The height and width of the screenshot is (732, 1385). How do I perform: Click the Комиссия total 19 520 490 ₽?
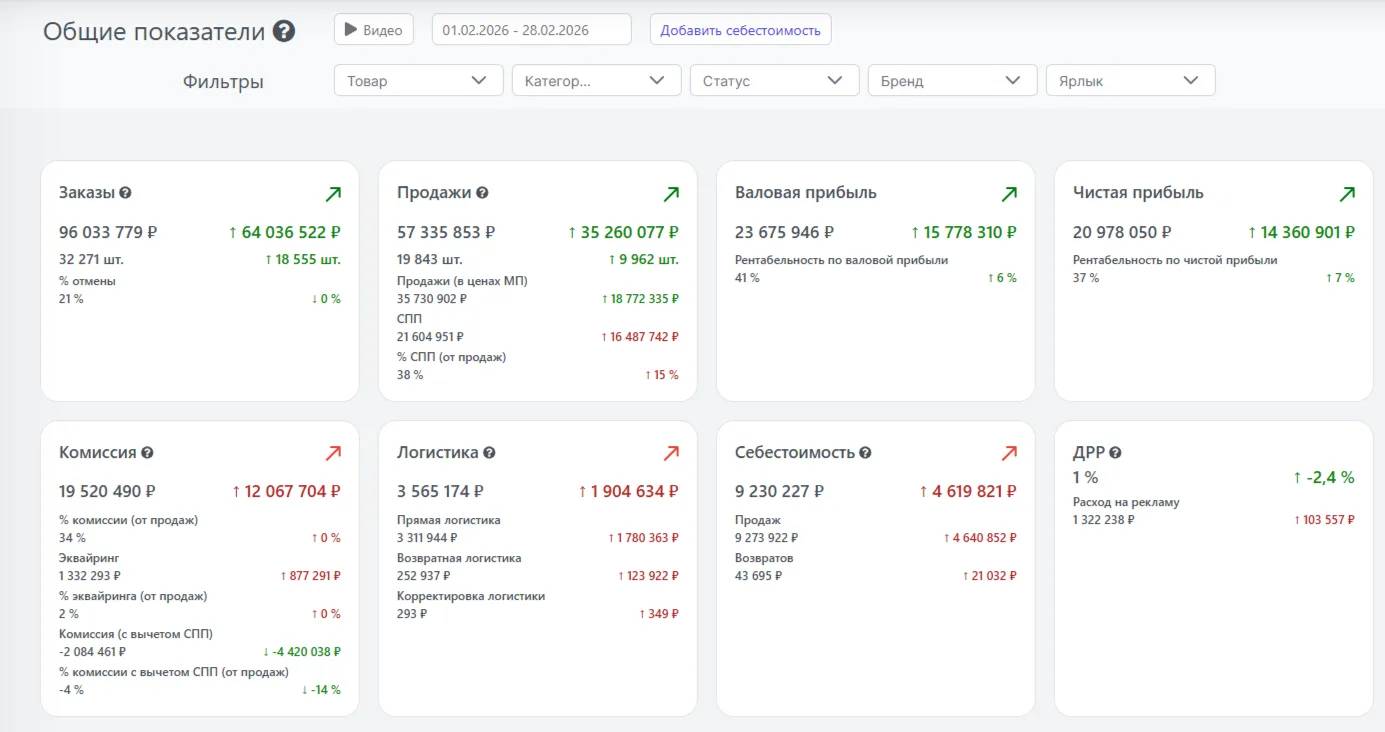[x=107, y=492]
